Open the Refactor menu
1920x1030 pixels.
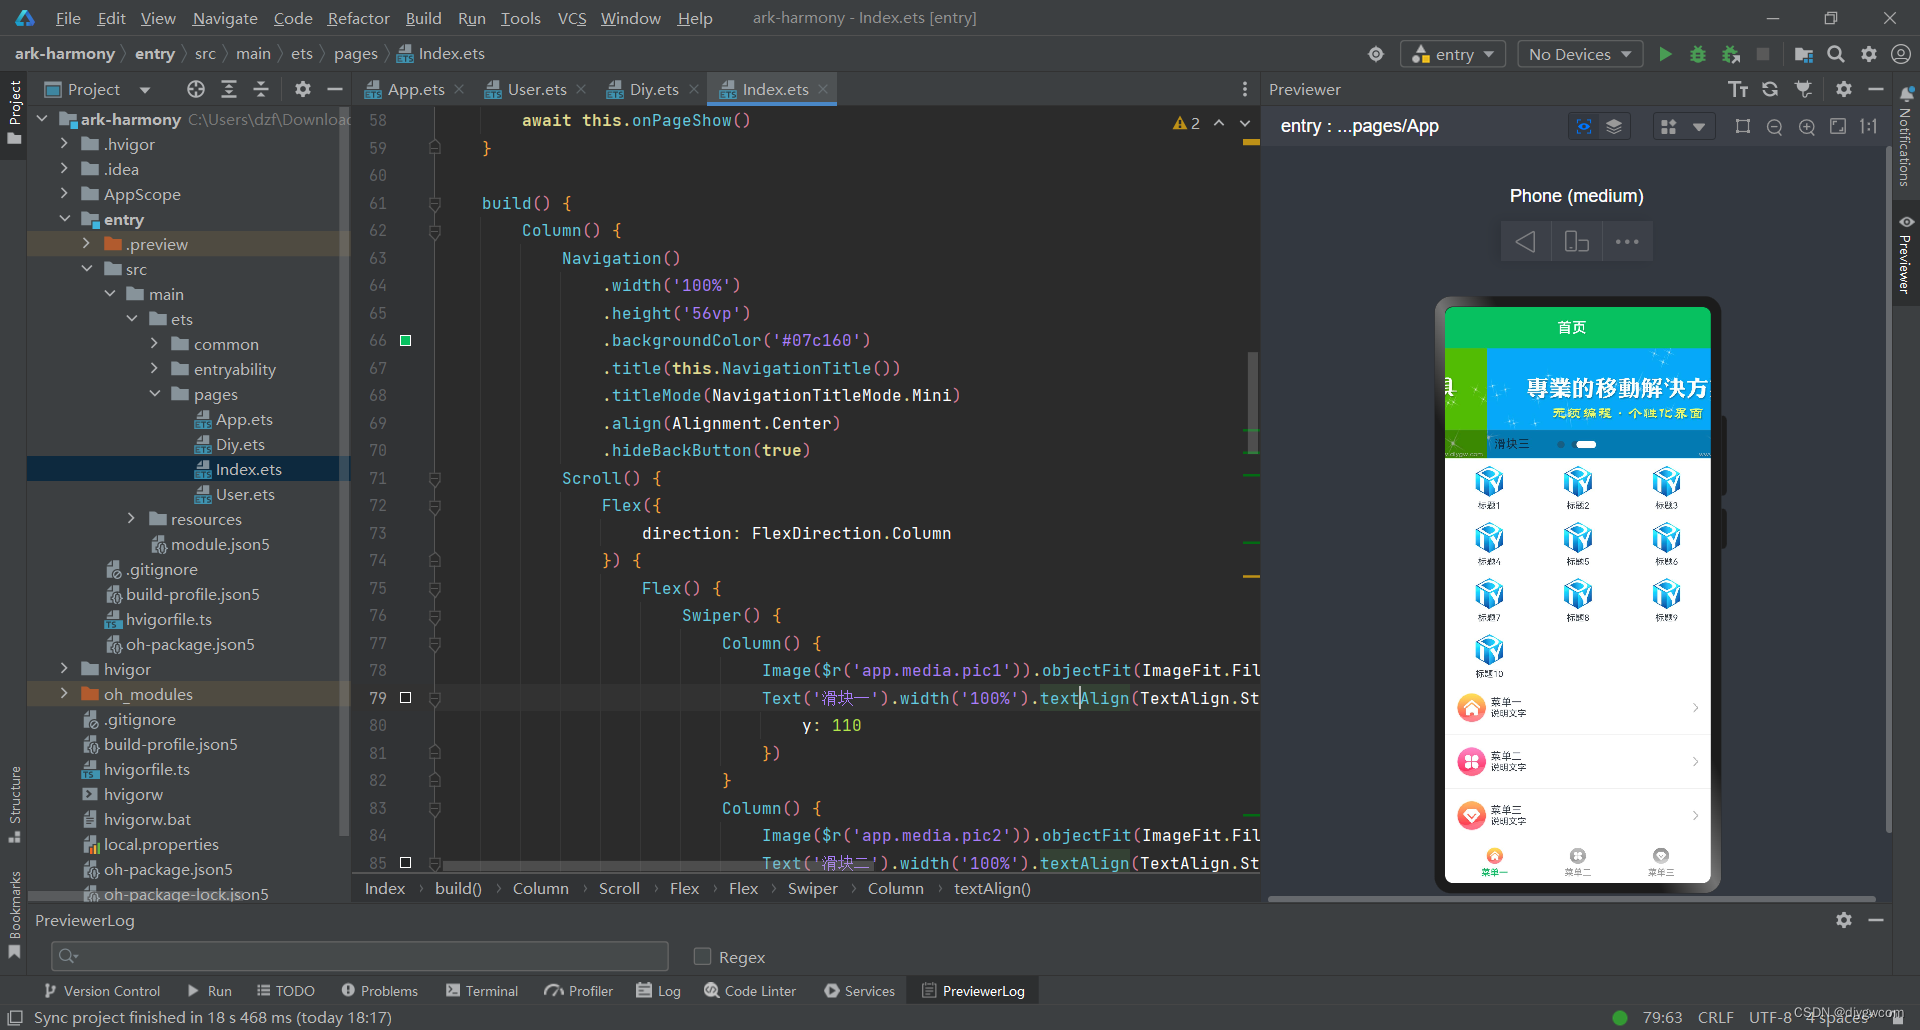(358, 18)
